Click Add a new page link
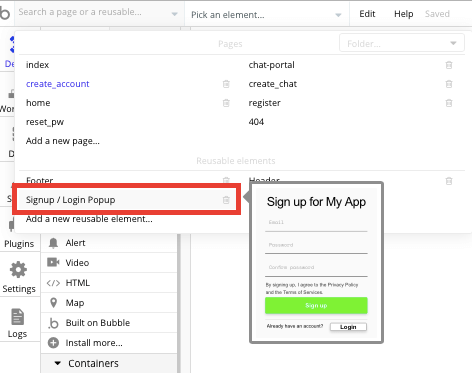 click(63, 141)
